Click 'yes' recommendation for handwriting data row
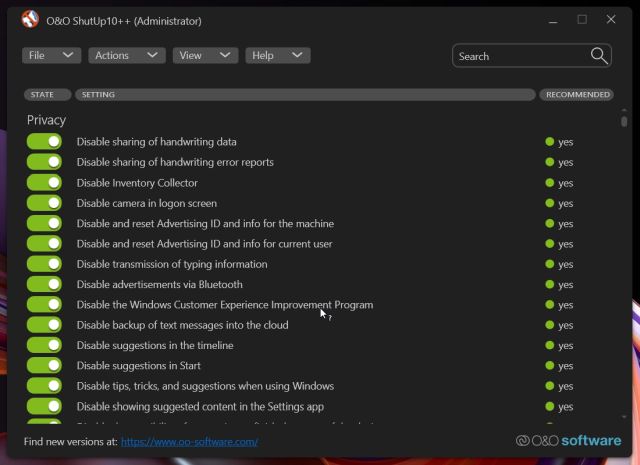Image resolution: width=640 pixels, height=465 pixels. [566, 142]
